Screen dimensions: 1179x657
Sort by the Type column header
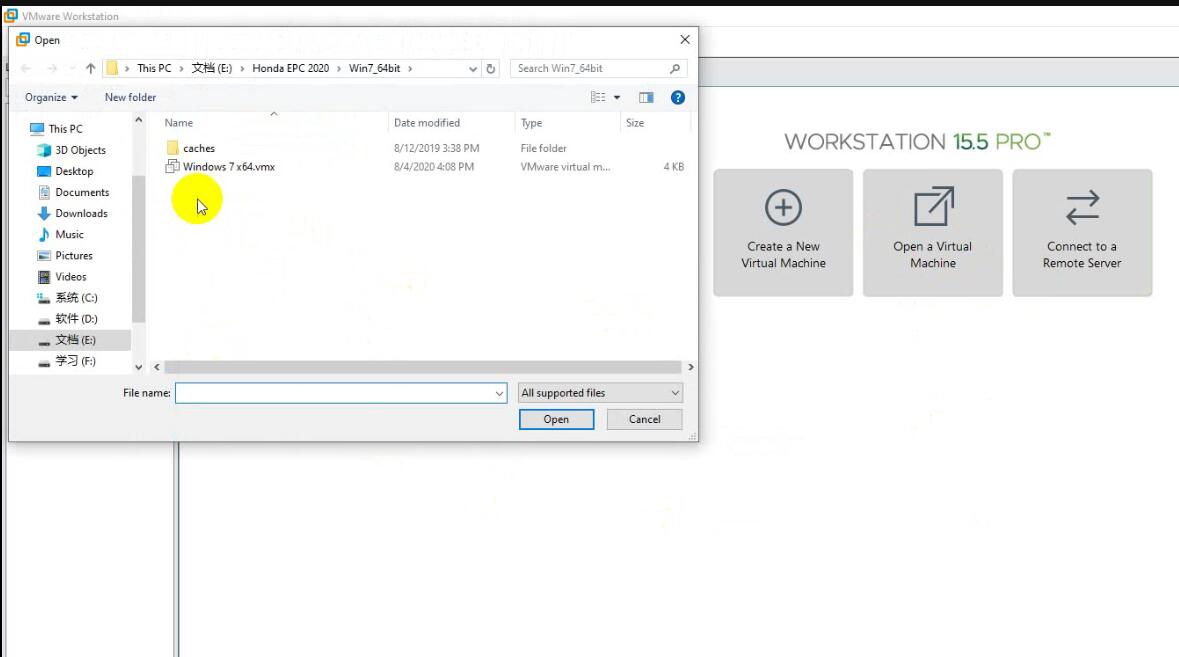531,123
